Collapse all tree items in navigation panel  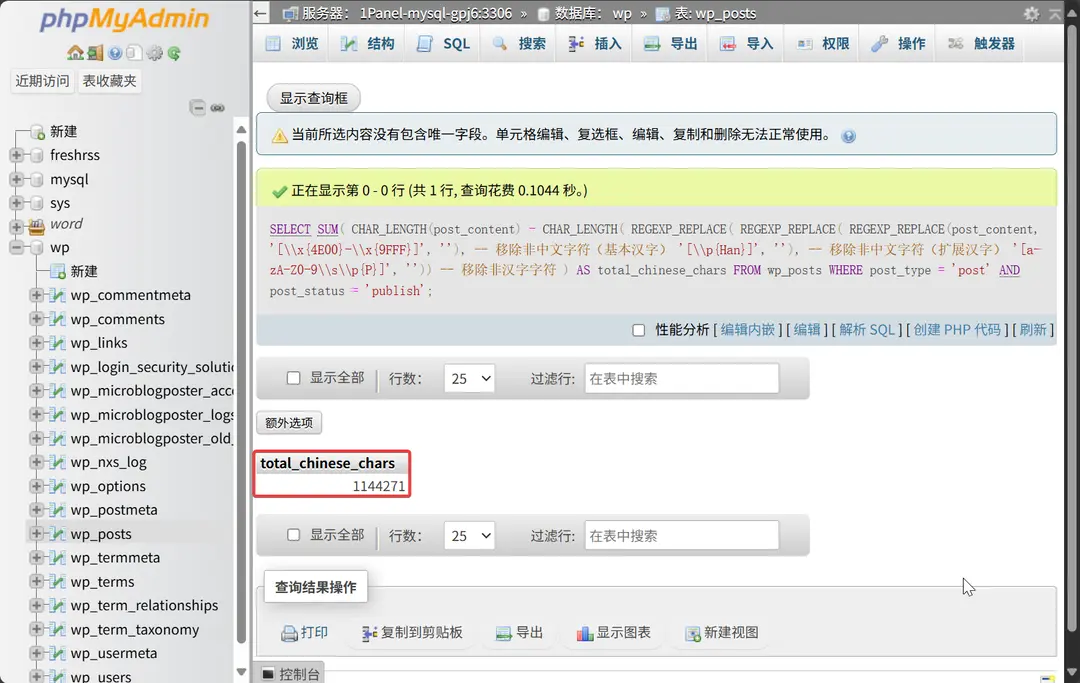198,108
